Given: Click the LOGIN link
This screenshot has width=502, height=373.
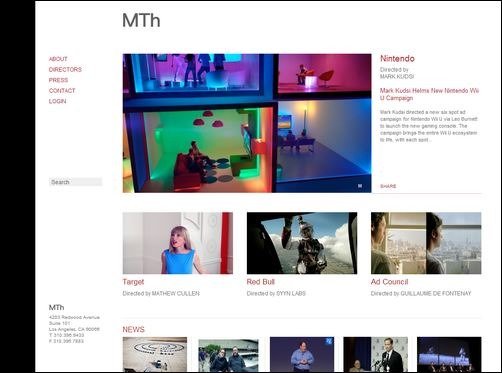Looking at the screenshot, I should click(x=57, y=101).
